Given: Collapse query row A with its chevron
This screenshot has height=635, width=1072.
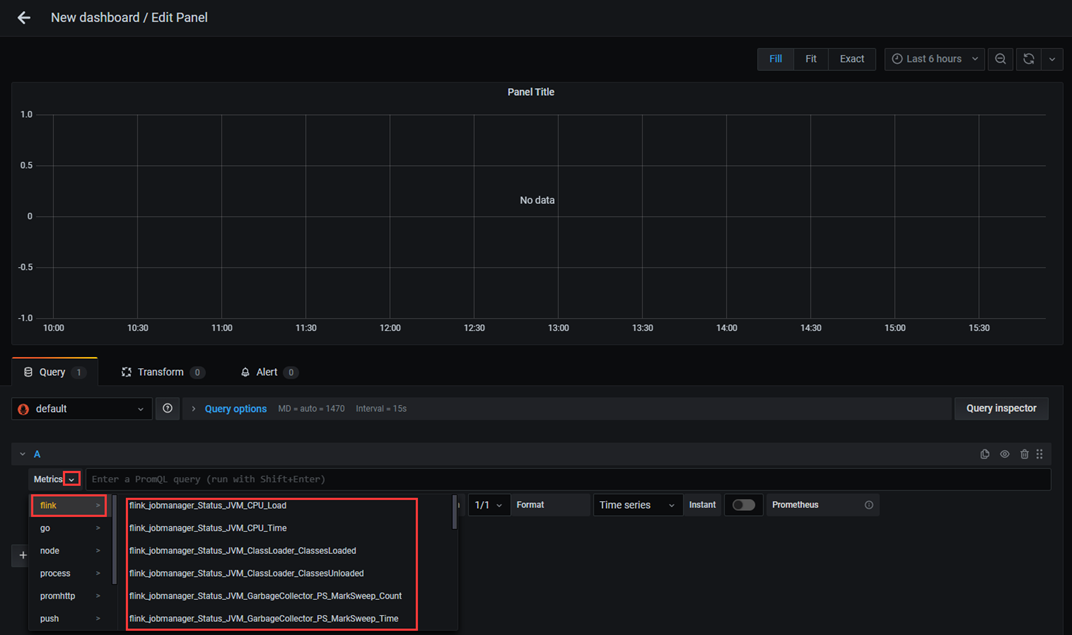Looking at the screenshot, I should [x=23, y=454].
